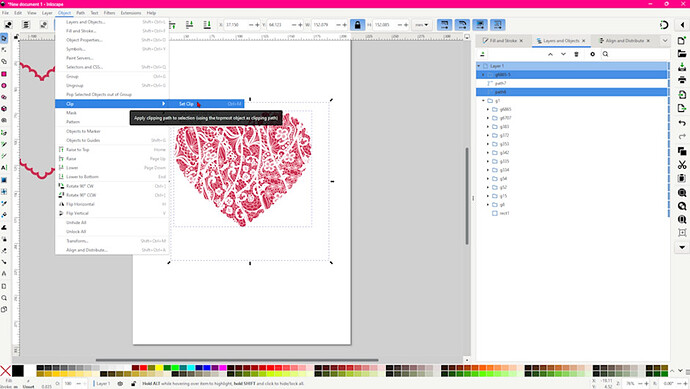690x389 pixels.
Task: Click the vertical canvas scrollbar
Action: click(467, 196)
